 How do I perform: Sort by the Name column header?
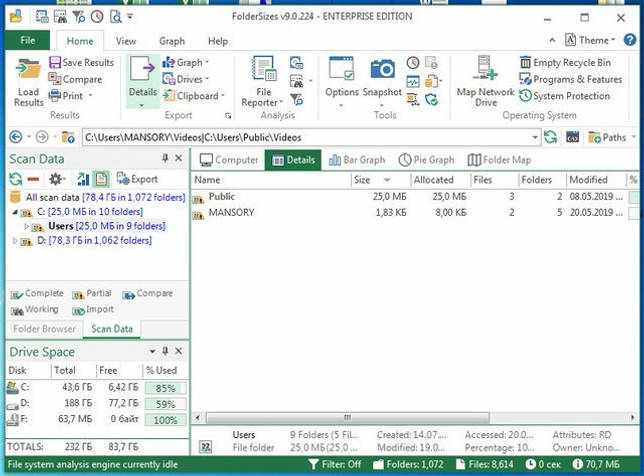pyautogui.click(x=271, y=180)
